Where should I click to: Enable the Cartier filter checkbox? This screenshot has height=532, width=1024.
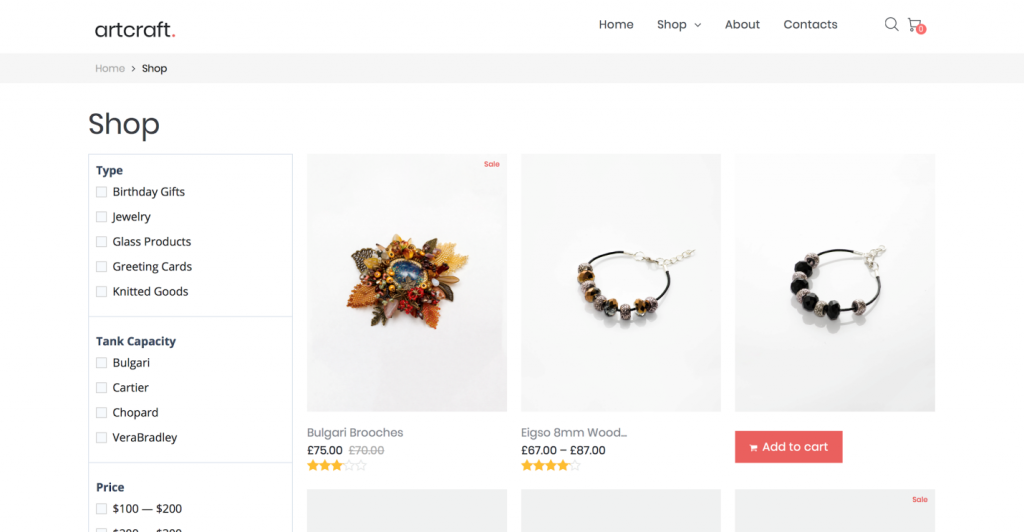coord(102,388)
